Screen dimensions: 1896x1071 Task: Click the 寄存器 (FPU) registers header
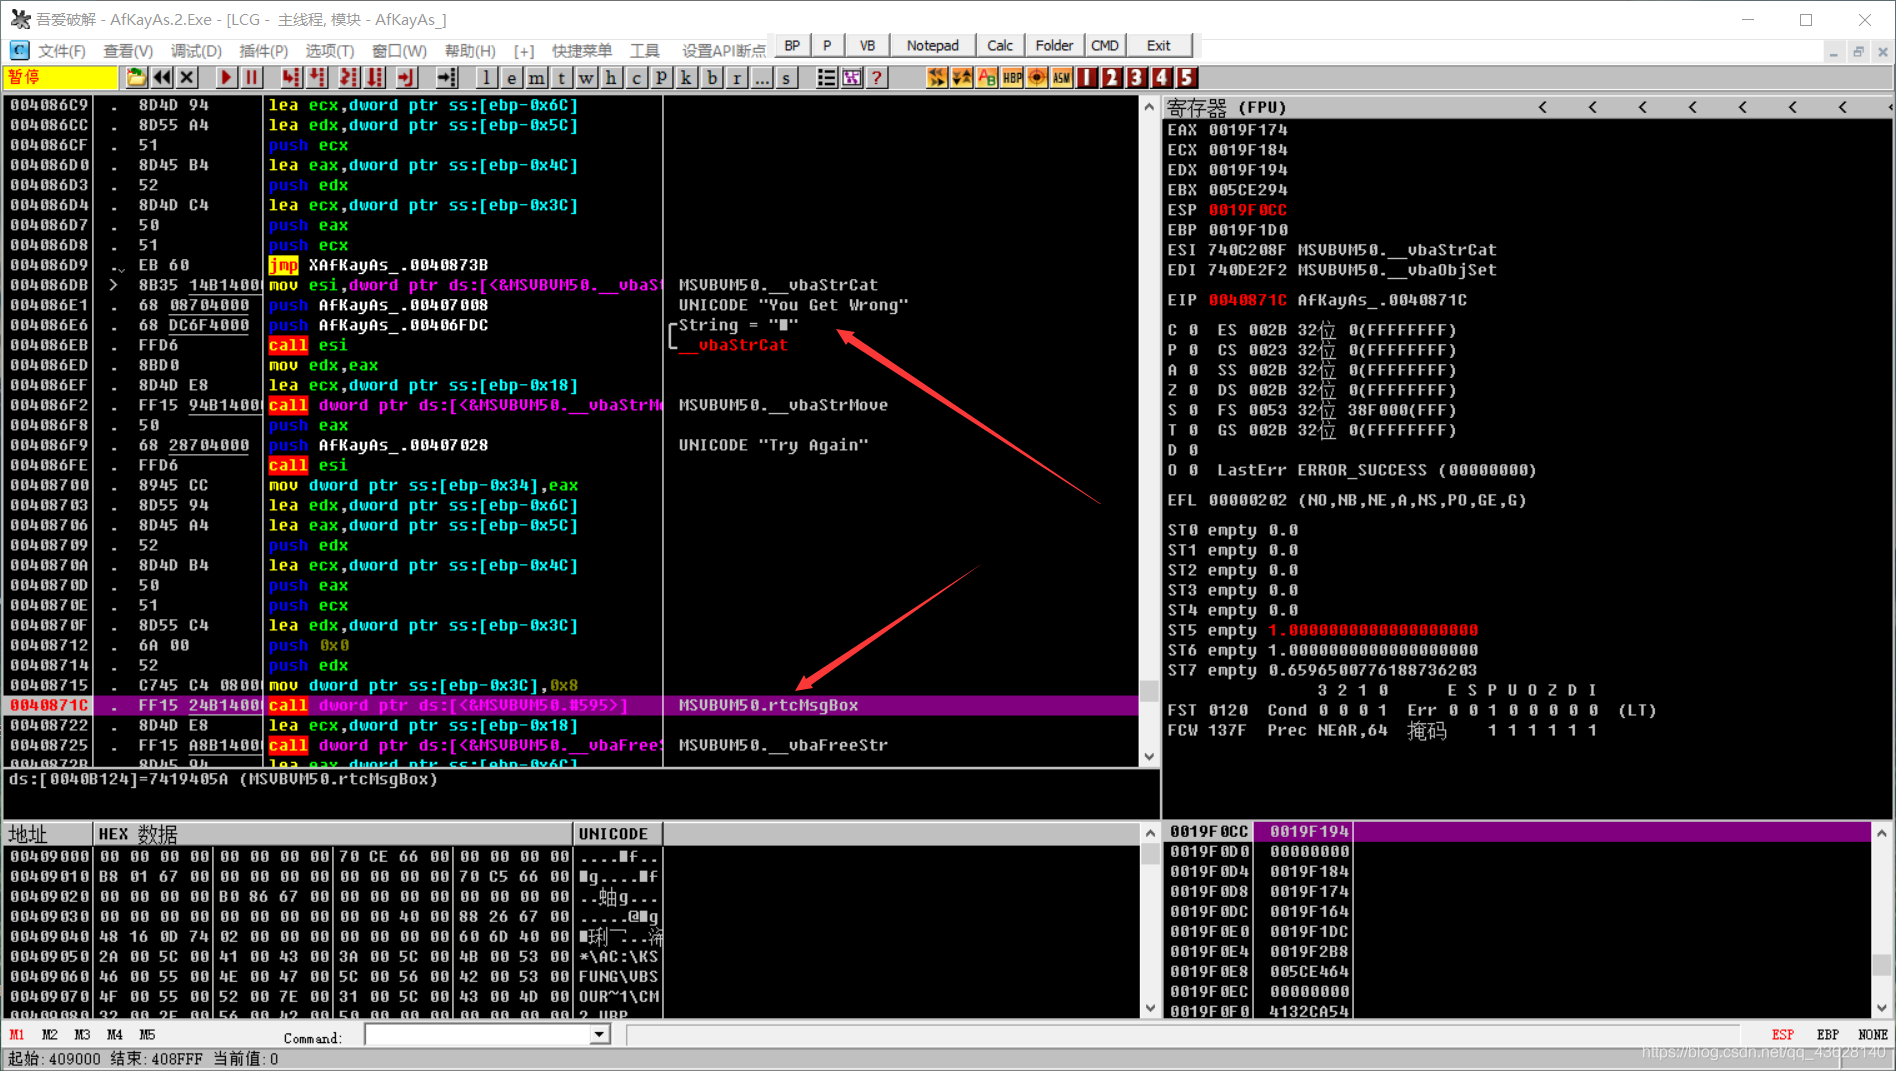pyautogui.click(x=1227, y=107)
